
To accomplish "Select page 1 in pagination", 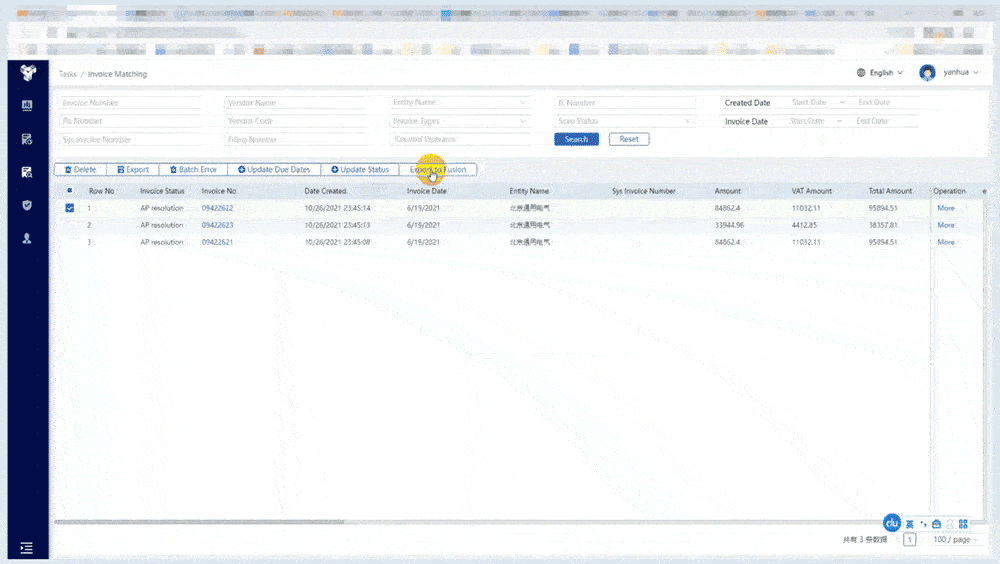I will point(910,540).
